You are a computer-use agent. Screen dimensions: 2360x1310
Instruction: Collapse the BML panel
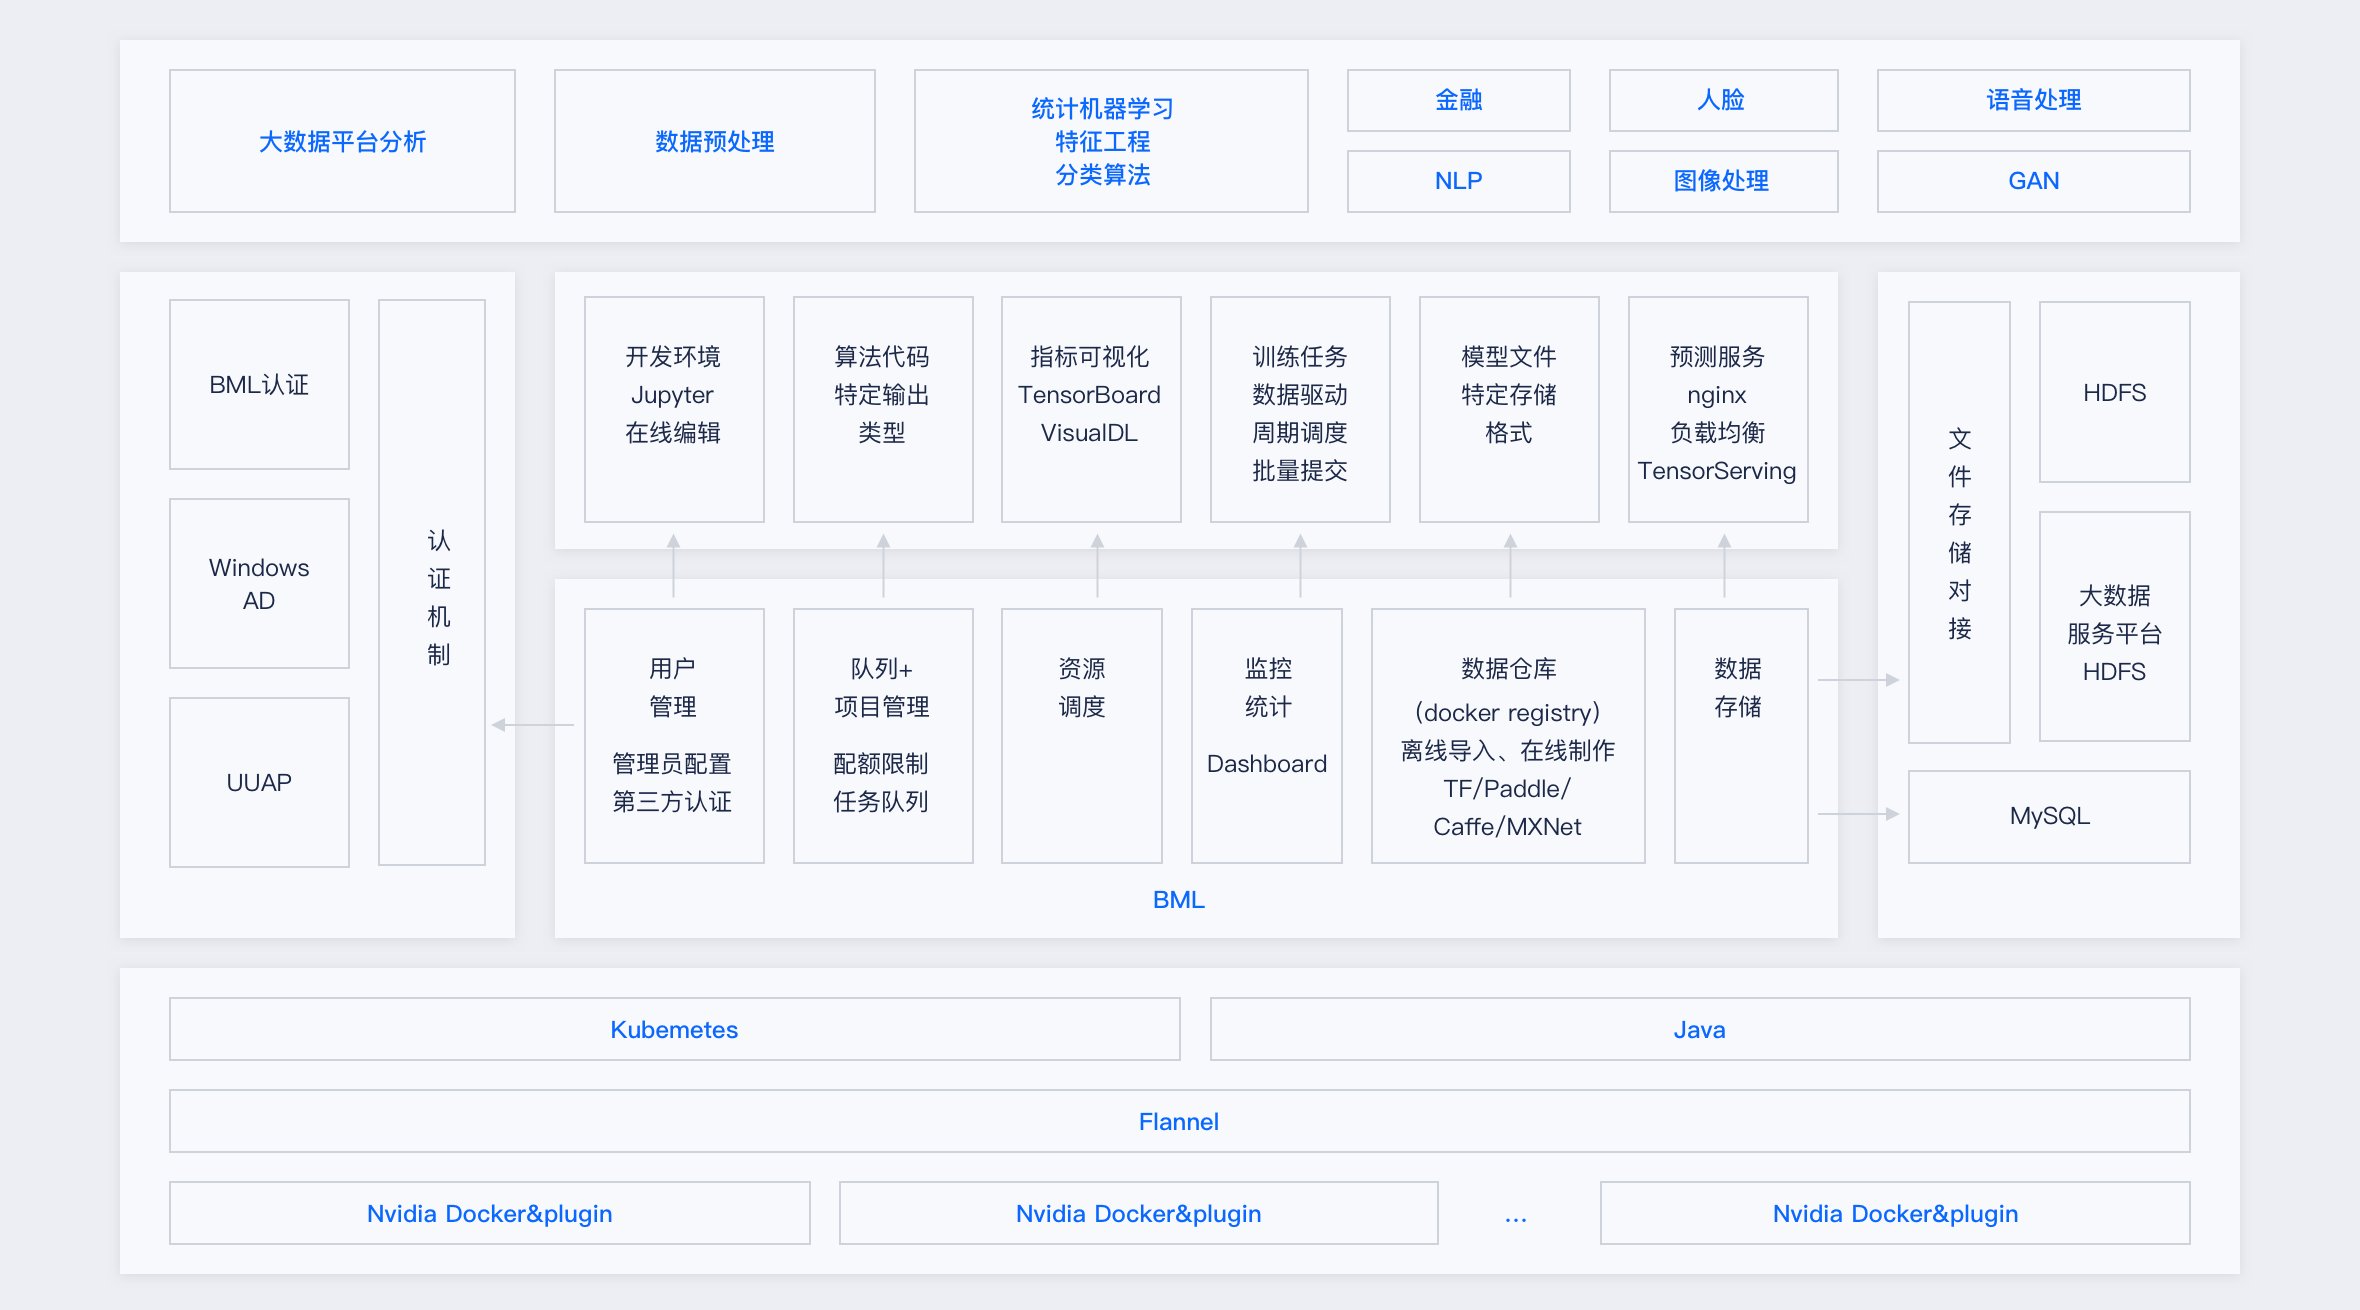point(1178,899)
